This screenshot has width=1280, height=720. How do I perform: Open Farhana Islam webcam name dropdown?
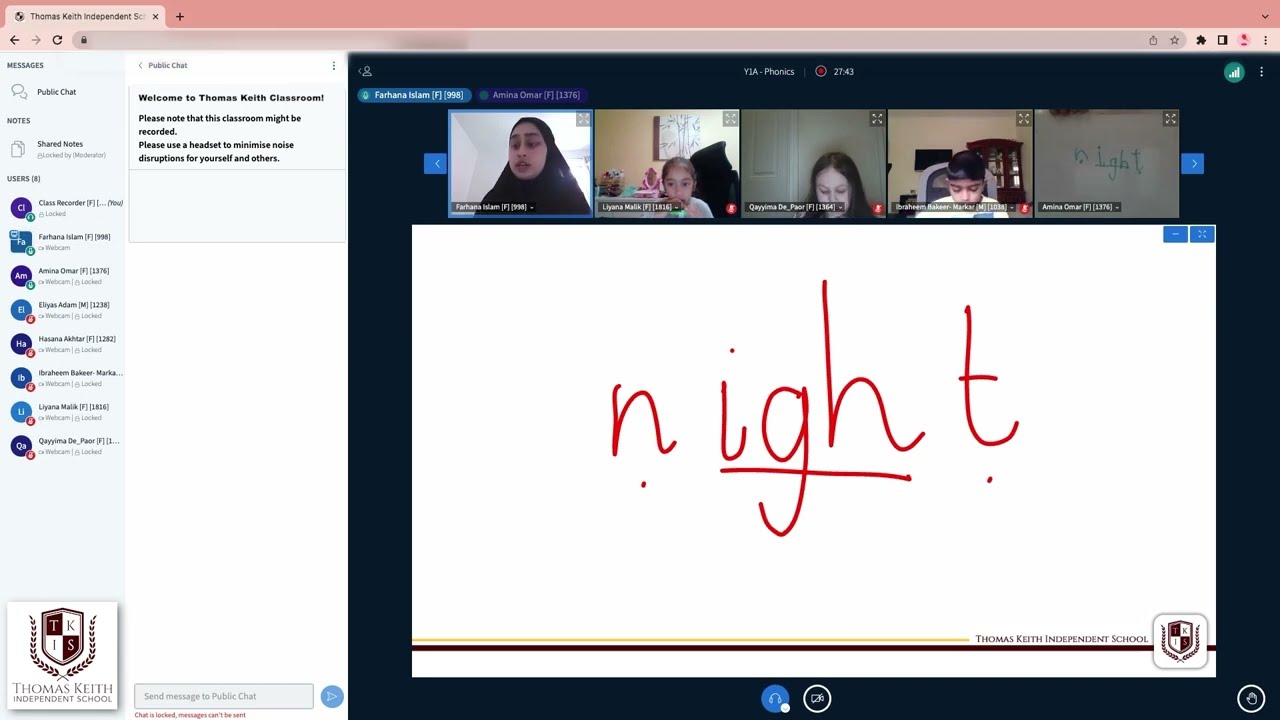[494, 207]
